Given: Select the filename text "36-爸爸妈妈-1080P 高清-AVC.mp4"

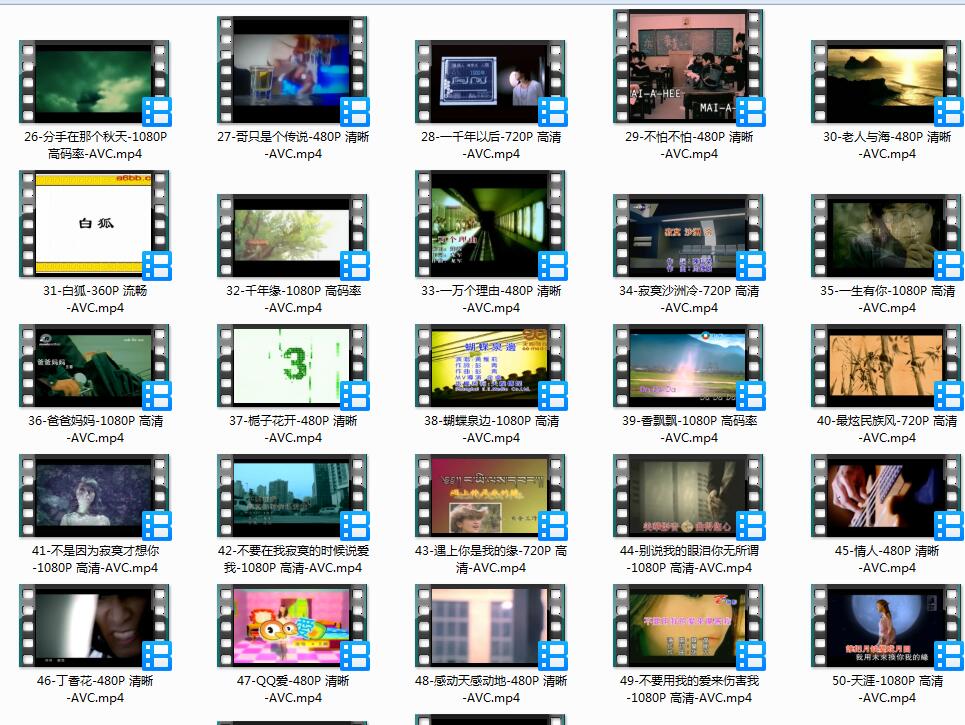Looking at the screenshot, I should (95, 430).
